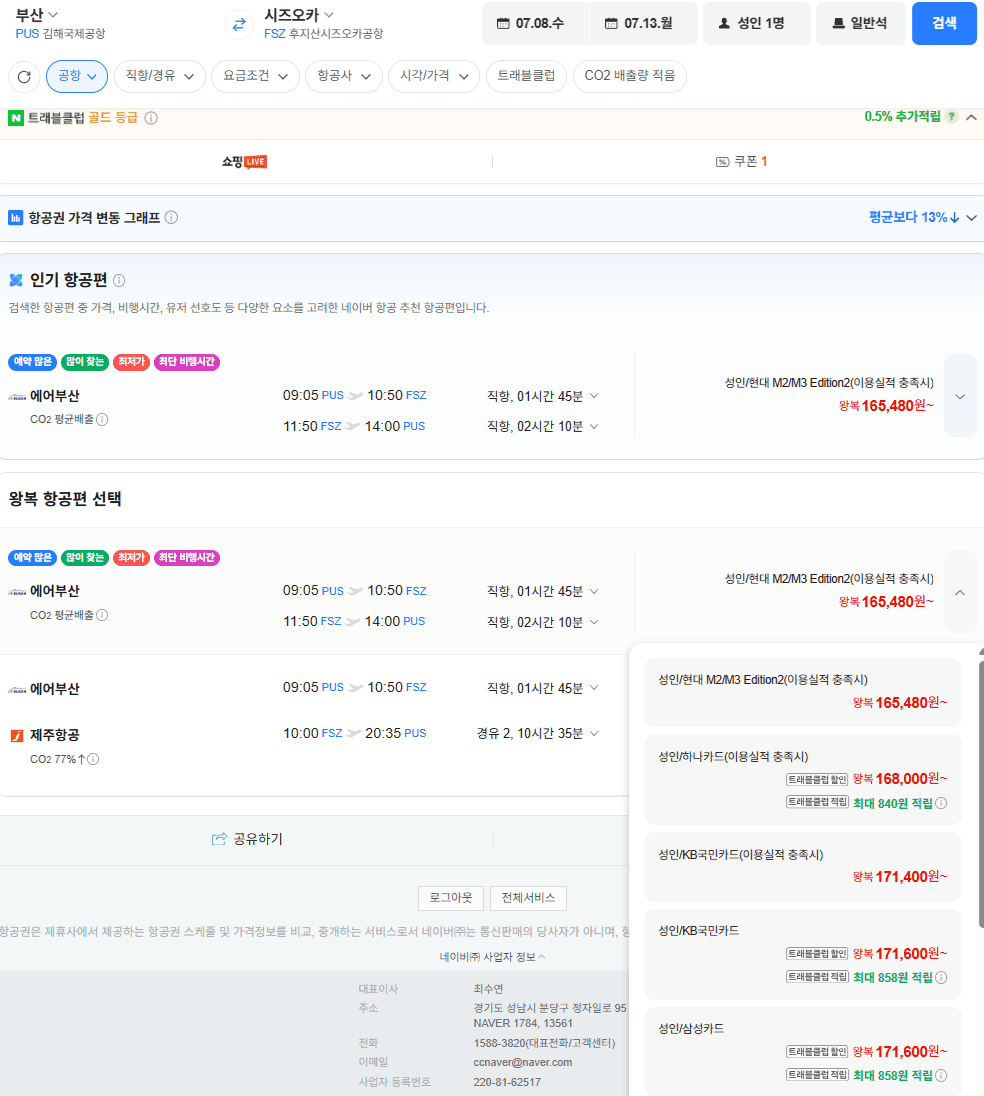Screen dimensions: 984x1096
Task: Open info icon beside 최대 840원 적립
Action: click(941, 803)
